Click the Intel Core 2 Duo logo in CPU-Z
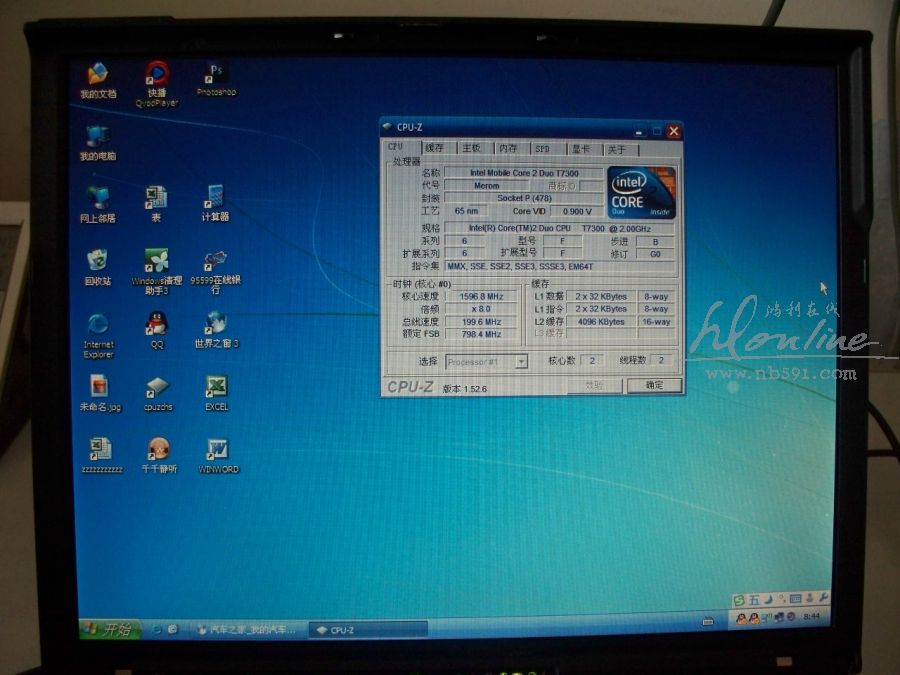 click(642, 192)
